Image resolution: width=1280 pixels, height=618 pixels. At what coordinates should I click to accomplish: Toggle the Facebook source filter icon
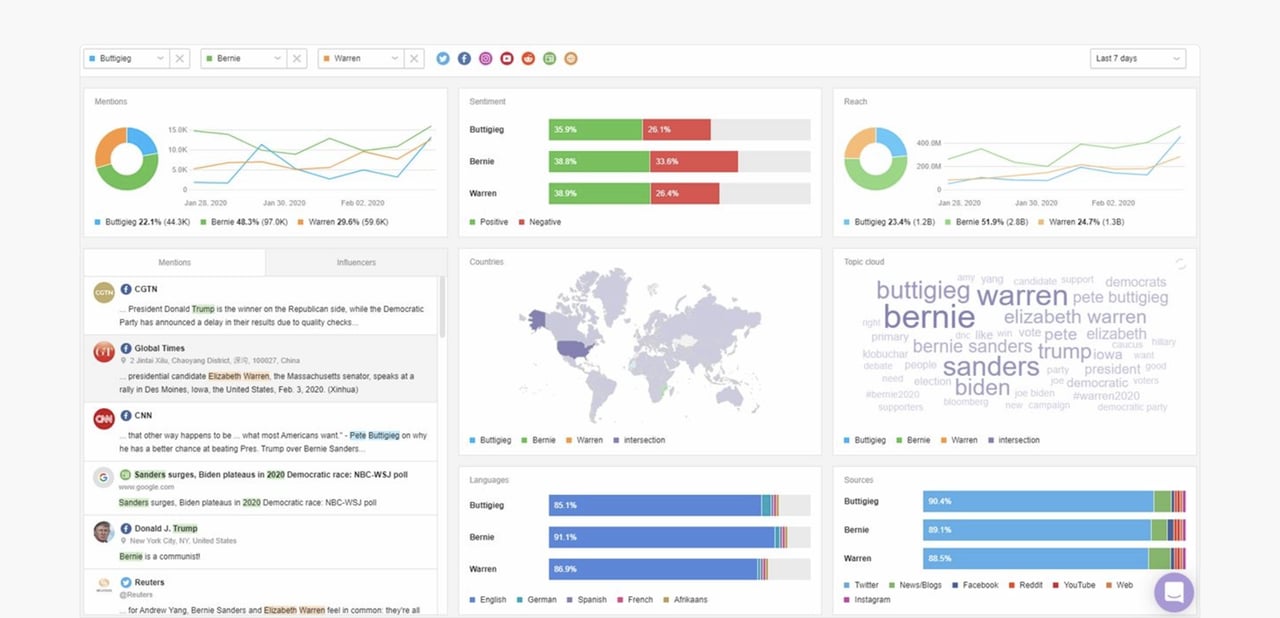(464, 58)
